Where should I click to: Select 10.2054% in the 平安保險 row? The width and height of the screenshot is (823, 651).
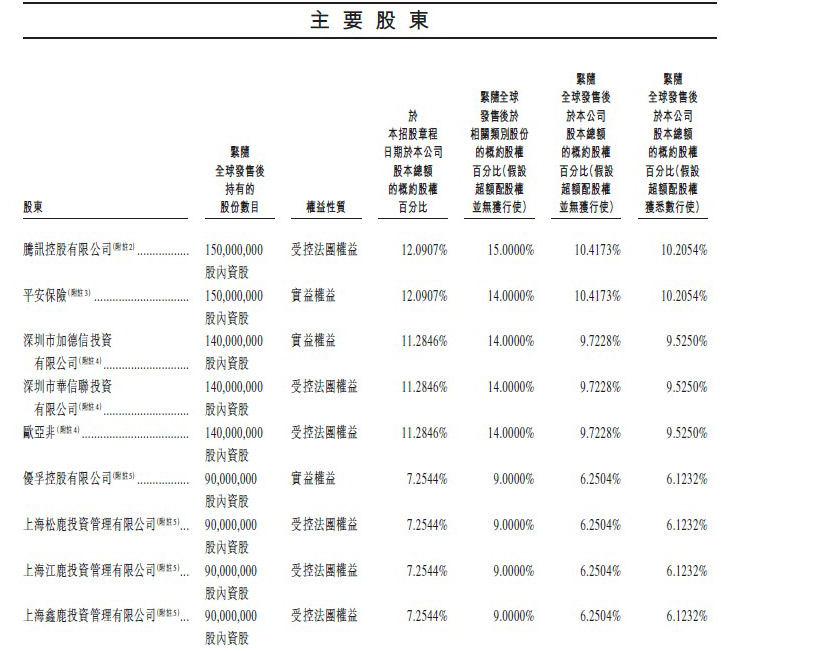[x=684, y=296]
